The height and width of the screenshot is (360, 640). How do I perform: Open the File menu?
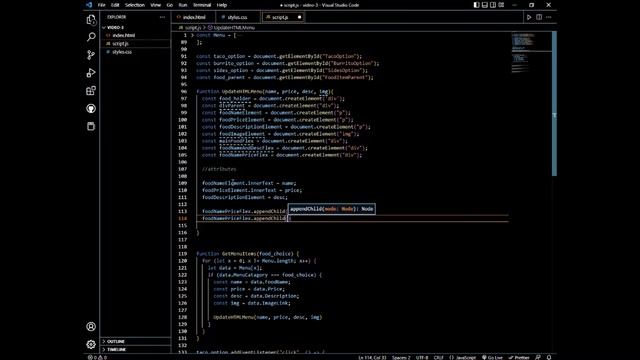pyautogui.click(x=101, y=5)
